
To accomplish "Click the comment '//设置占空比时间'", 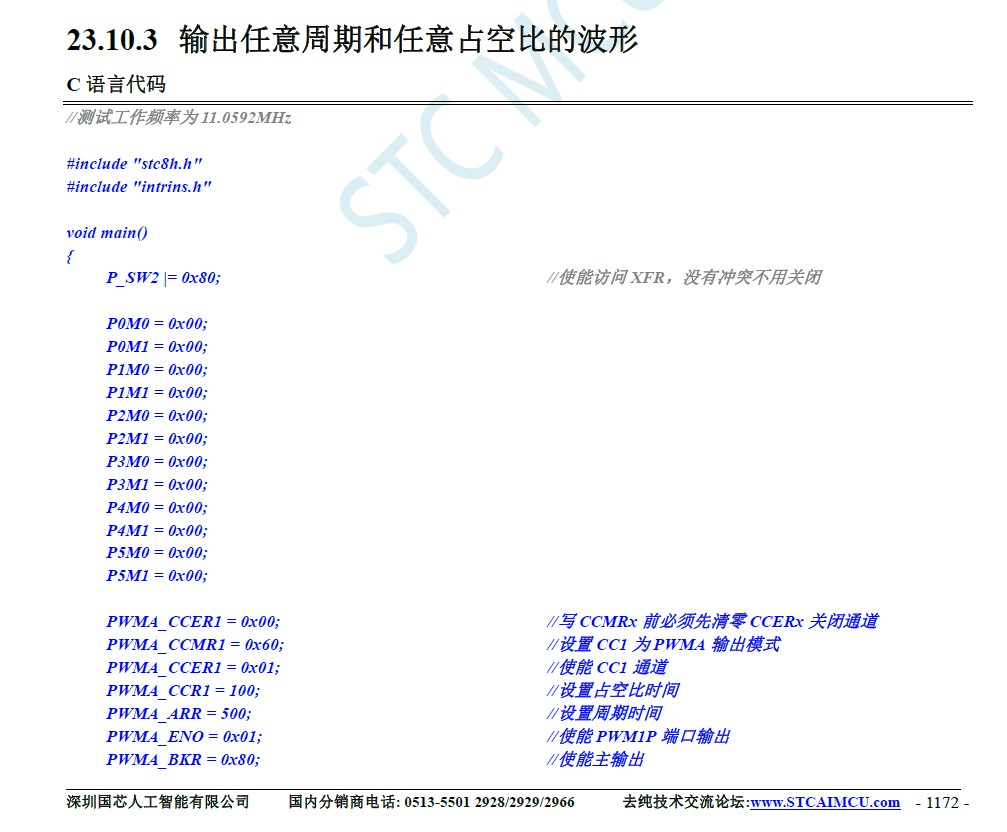I will pyautogui.click(x=613, y=691).
